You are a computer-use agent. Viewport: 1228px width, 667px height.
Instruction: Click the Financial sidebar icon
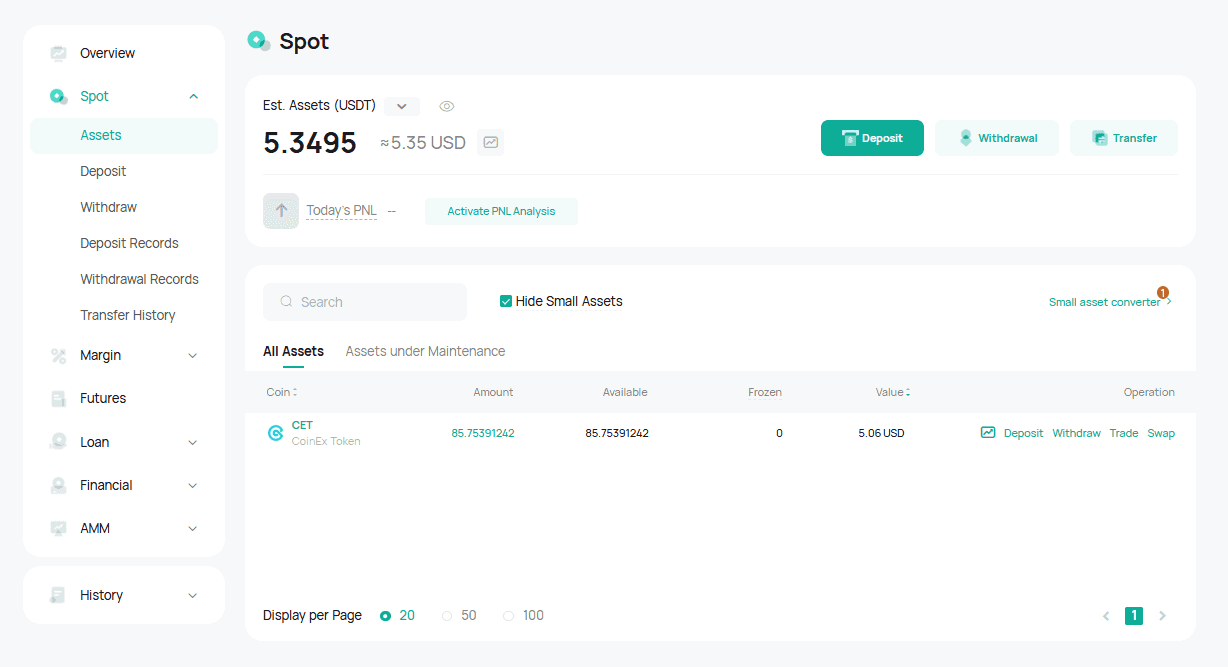(59, 486)
